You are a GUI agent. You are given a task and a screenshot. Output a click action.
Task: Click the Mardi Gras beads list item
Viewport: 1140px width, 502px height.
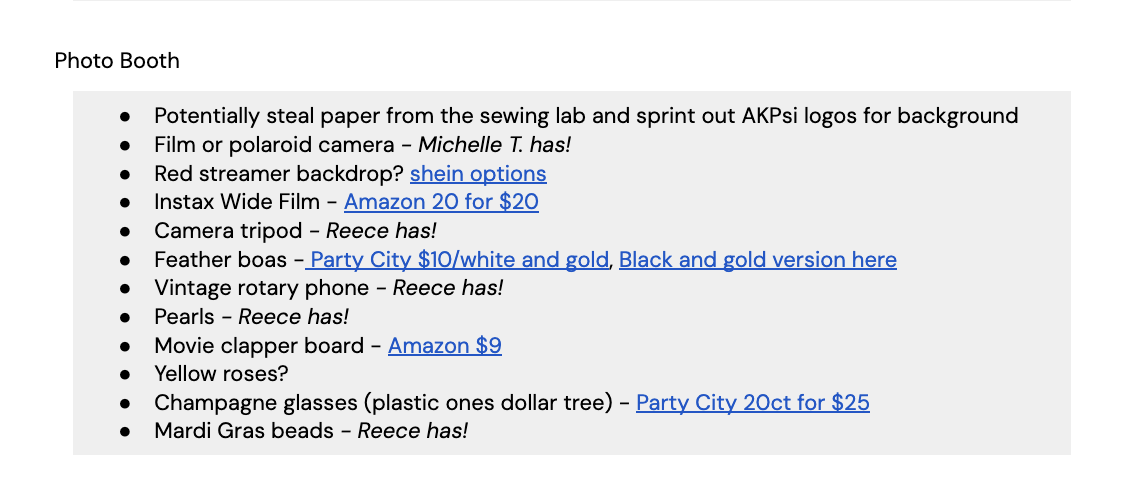[x=311, y=431]
